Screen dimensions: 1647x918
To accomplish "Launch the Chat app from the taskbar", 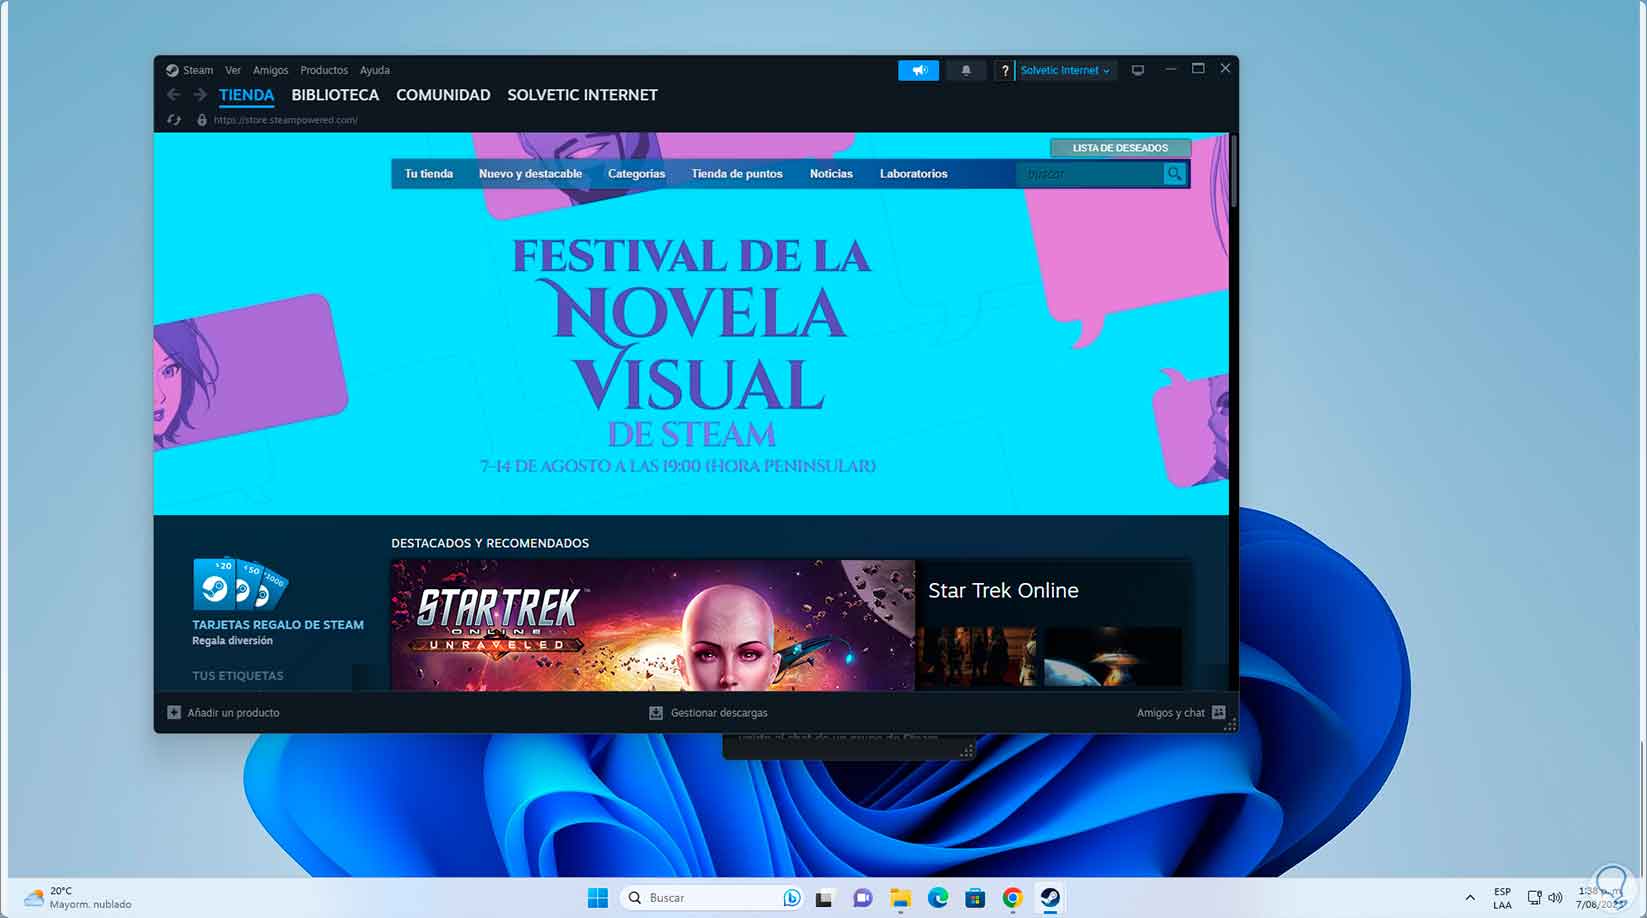I will (x=862, y=898).
